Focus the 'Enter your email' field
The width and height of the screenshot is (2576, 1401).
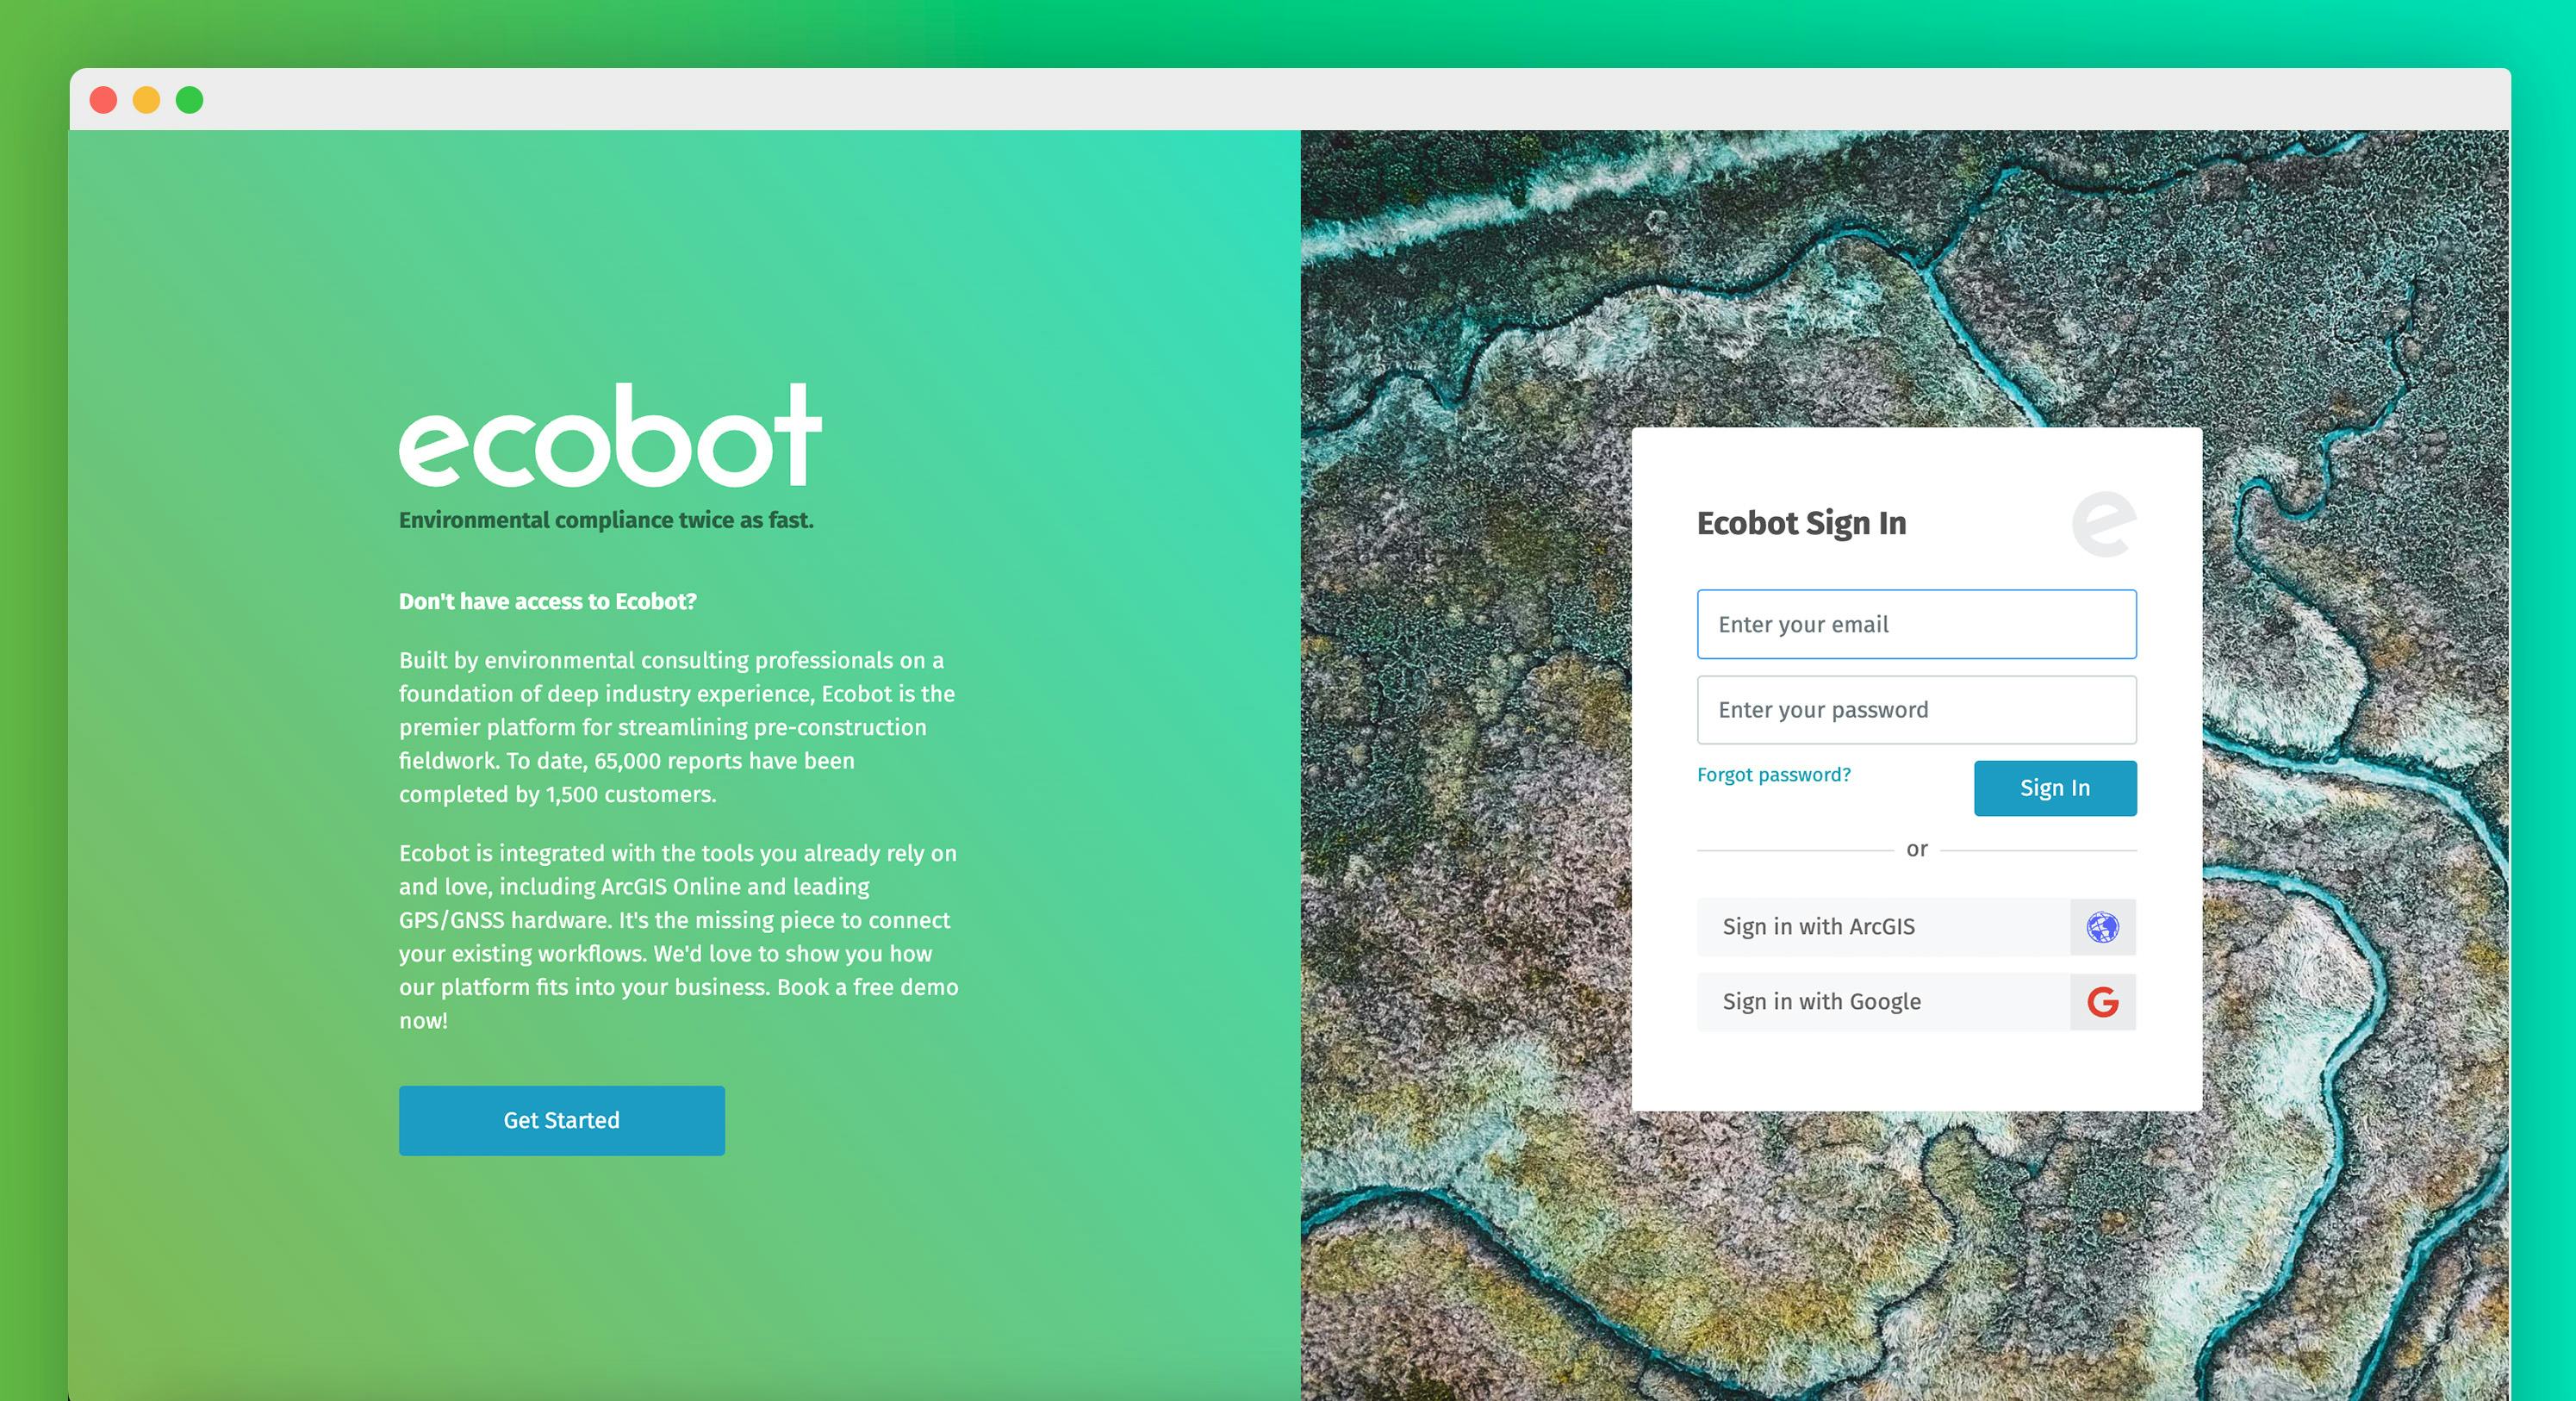coord(1915,624)
